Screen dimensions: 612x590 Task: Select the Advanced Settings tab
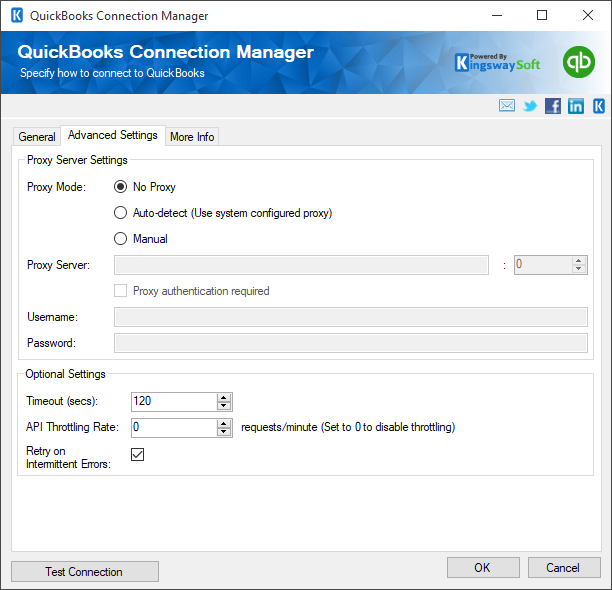click(113, 135)
